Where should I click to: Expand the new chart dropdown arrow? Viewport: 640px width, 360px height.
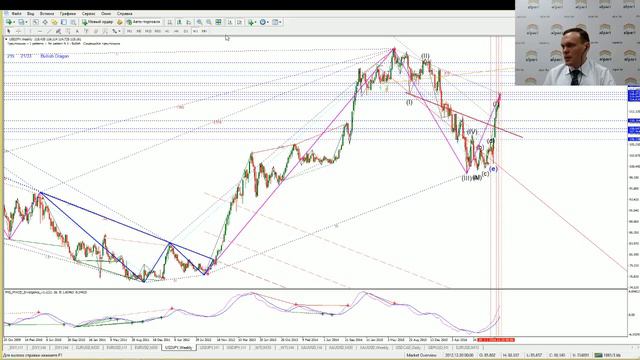(x=14, y=22)
